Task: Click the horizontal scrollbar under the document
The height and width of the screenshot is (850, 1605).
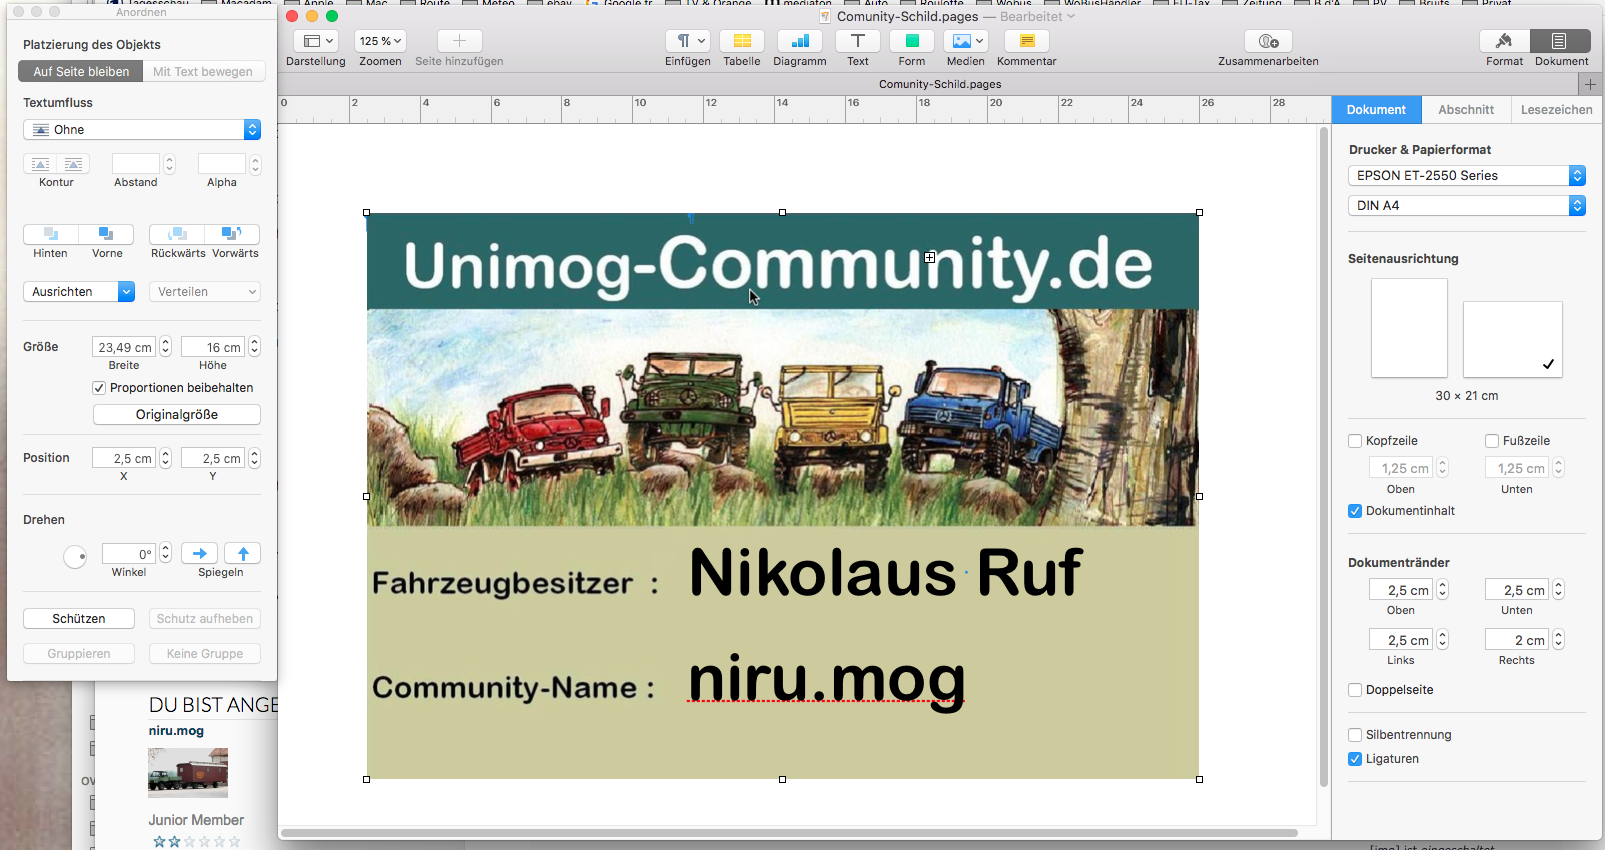Action: [x=790, y=833]
